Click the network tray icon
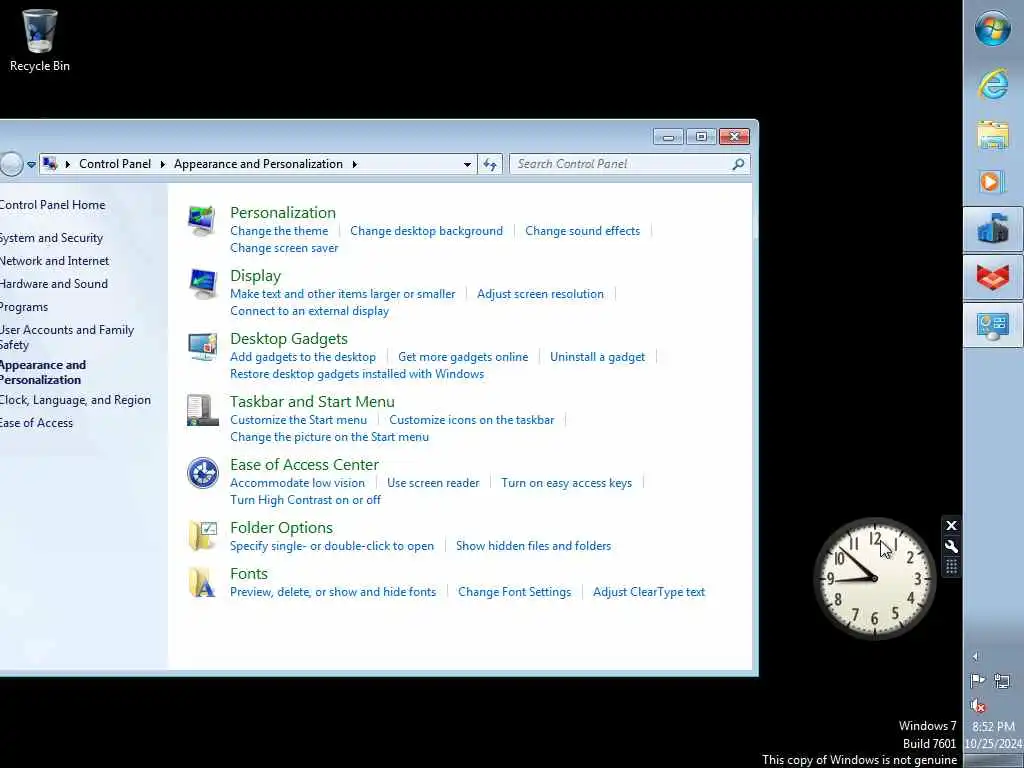The image size is (1024, 768). coord(1002,681)
